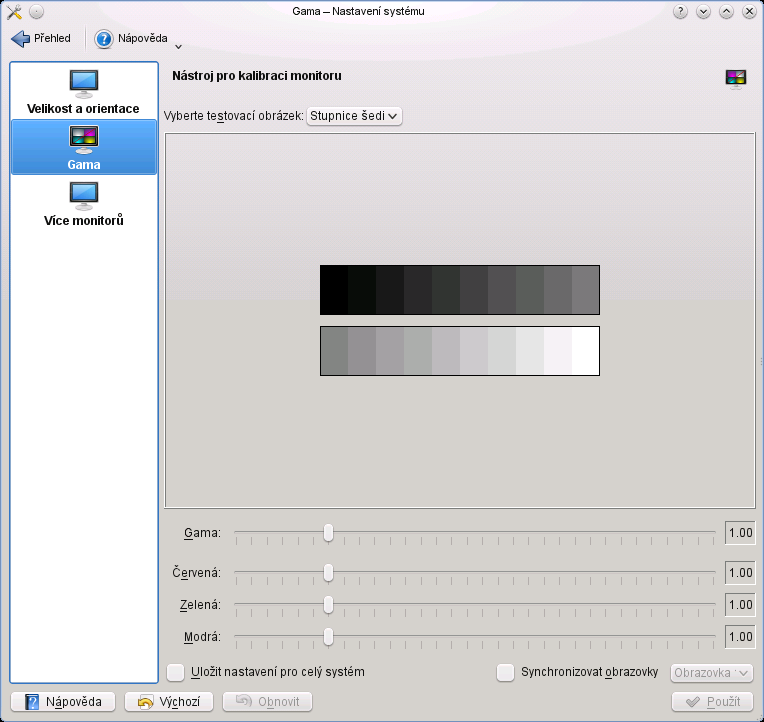Click the Výchozí defaults button

point(169,702)
